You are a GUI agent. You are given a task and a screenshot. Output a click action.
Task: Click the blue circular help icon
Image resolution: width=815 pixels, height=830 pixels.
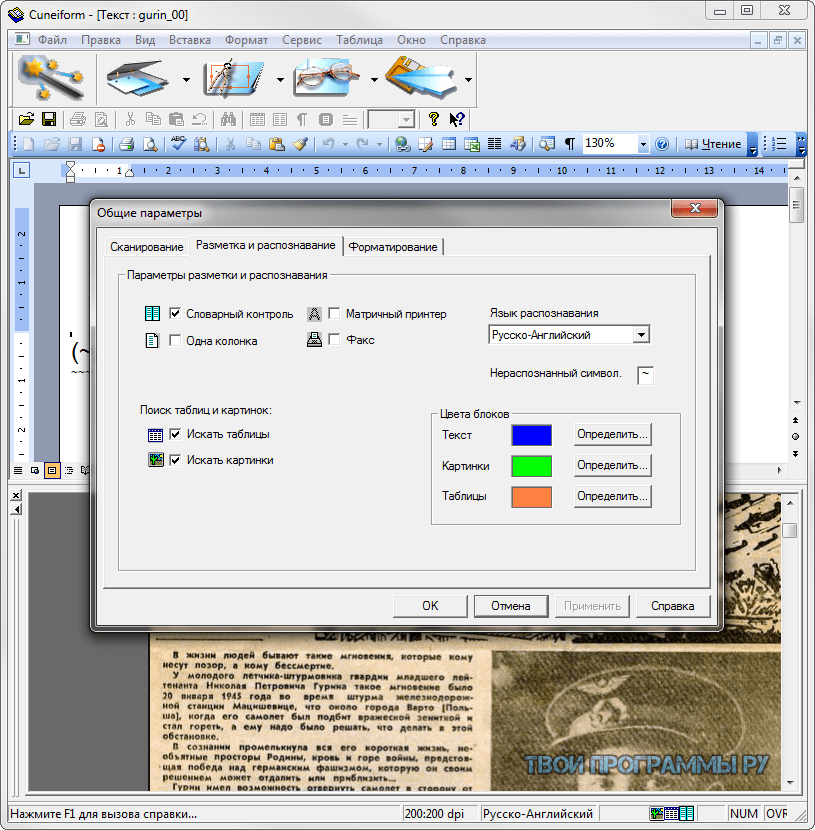[x=662, y=144]
